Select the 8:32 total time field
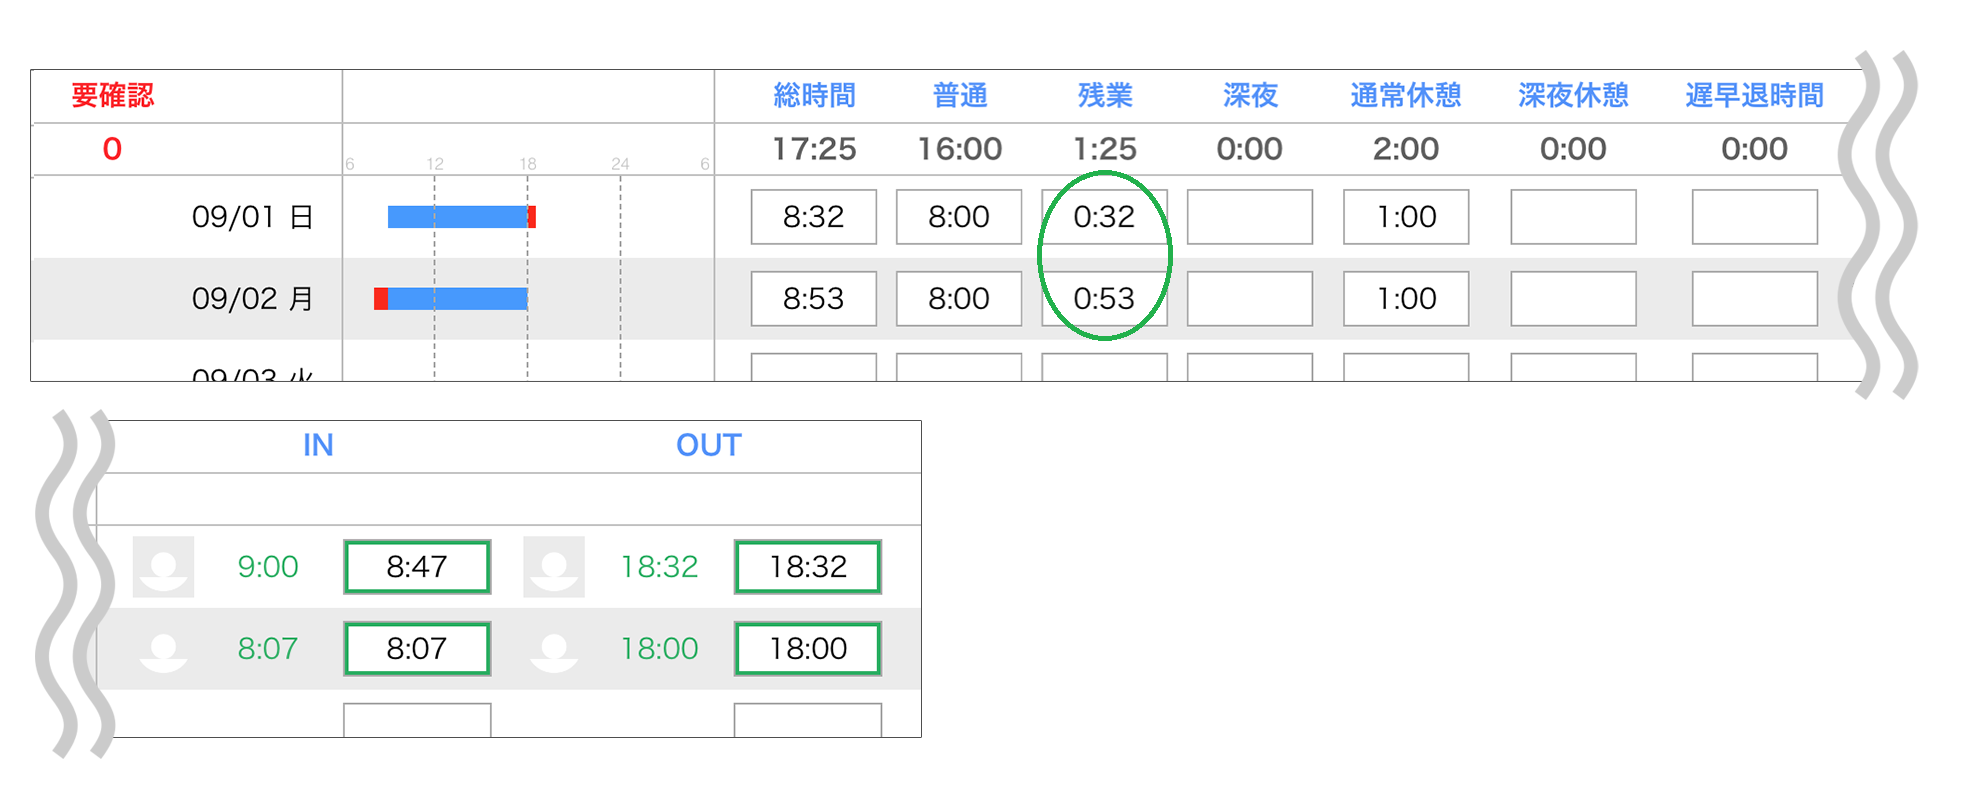1968x804 pixels. coord(814,217)
